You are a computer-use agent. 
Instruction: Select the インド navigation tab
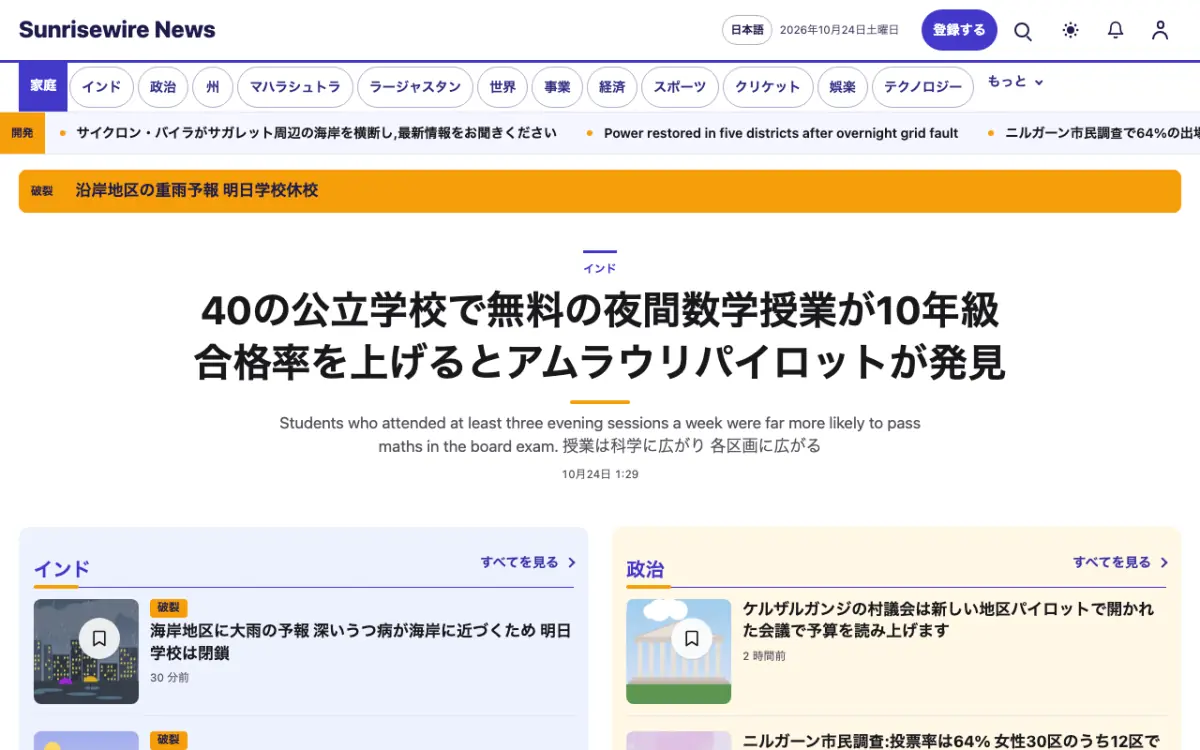coord(101,87)
